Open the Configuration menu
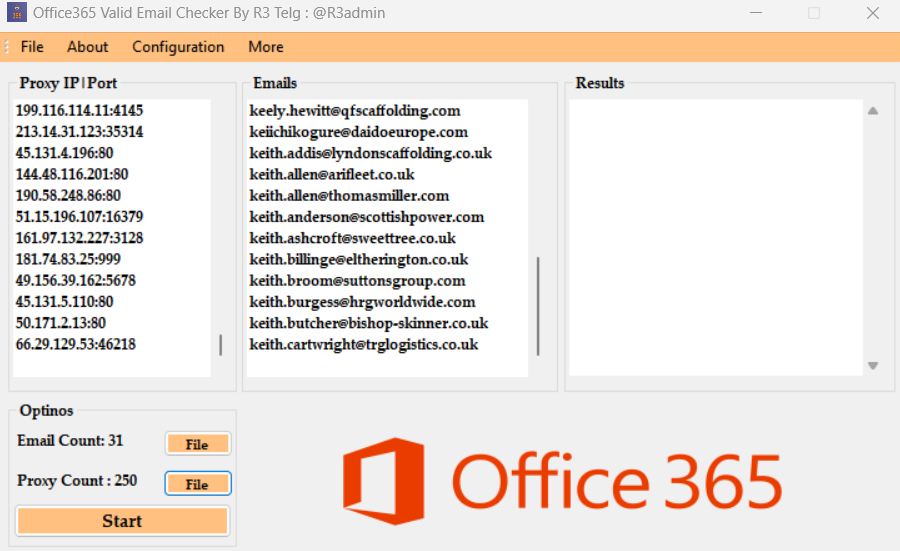 point(178,47)
